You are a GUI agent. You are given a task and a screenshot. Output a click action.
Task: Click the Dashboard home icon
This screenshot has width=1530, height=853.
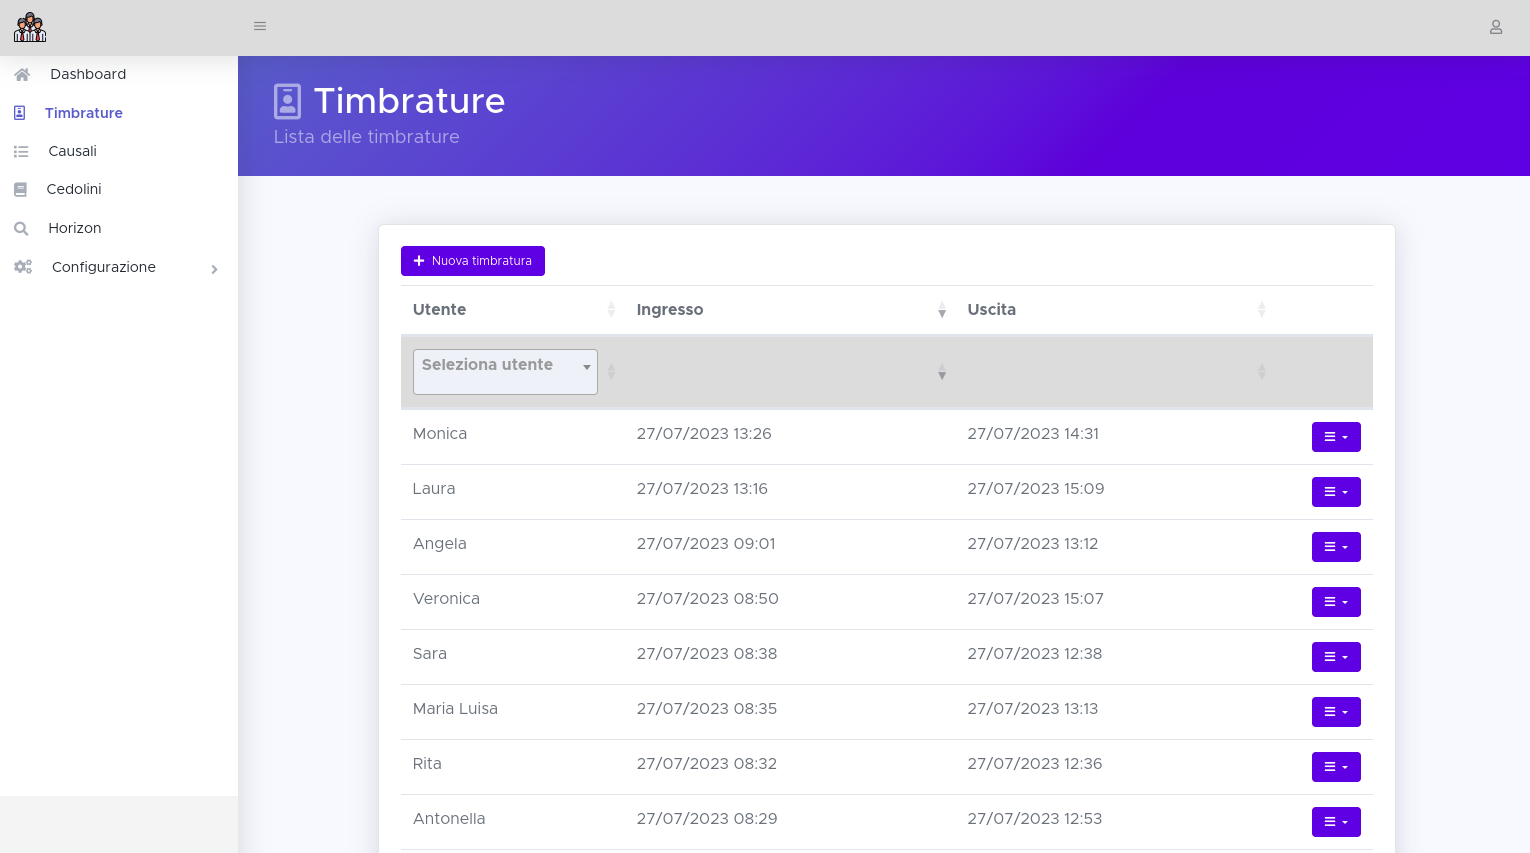coord(22,75)
